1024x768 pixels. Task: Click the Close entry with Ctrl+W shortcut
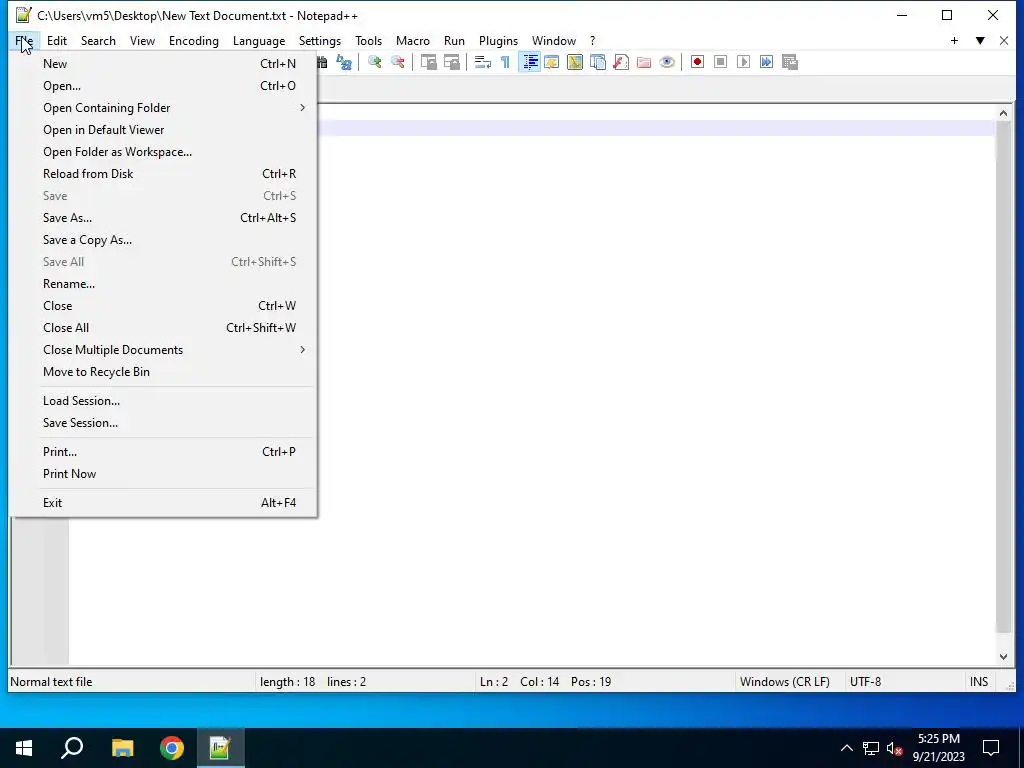(163, 306)
